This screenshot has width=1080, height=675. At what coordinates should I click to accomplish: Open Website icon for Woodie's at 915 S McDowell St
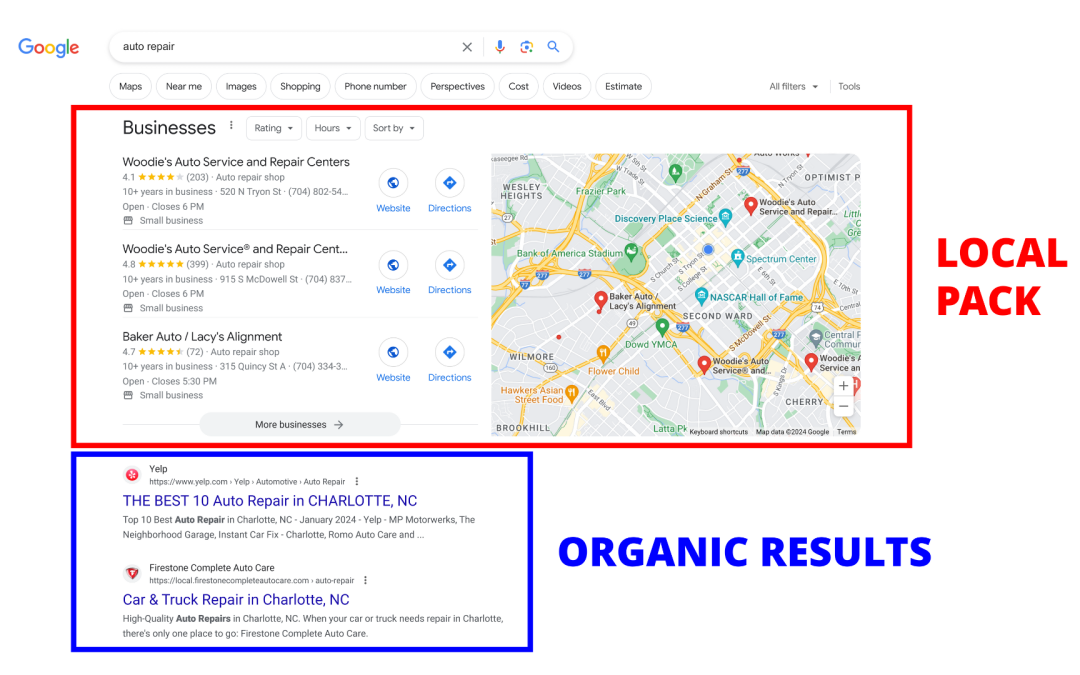[393, 265]
